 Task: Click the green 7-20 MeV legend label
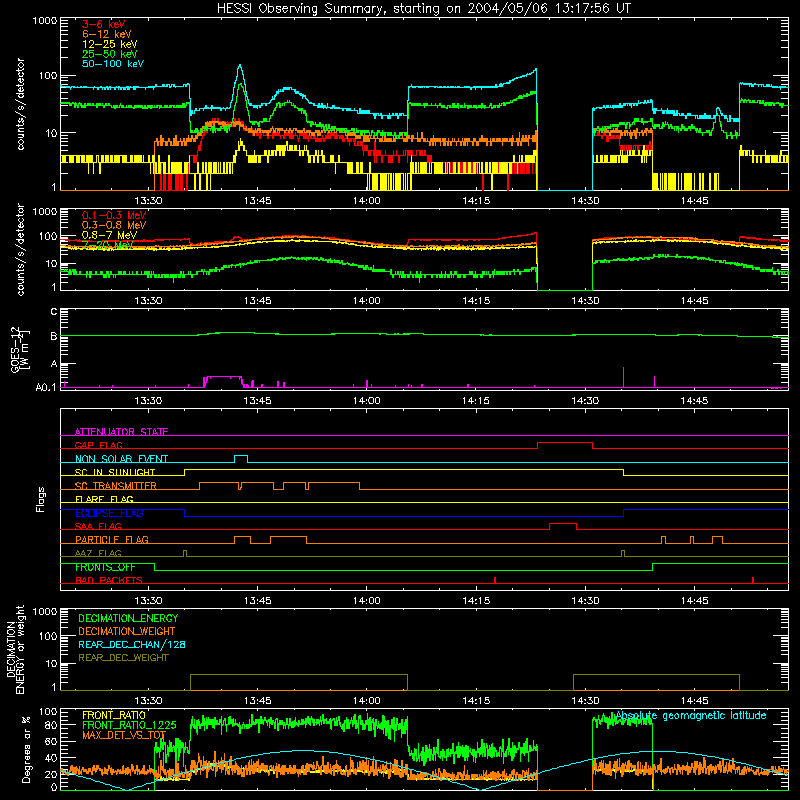click(x=108, y=245)
